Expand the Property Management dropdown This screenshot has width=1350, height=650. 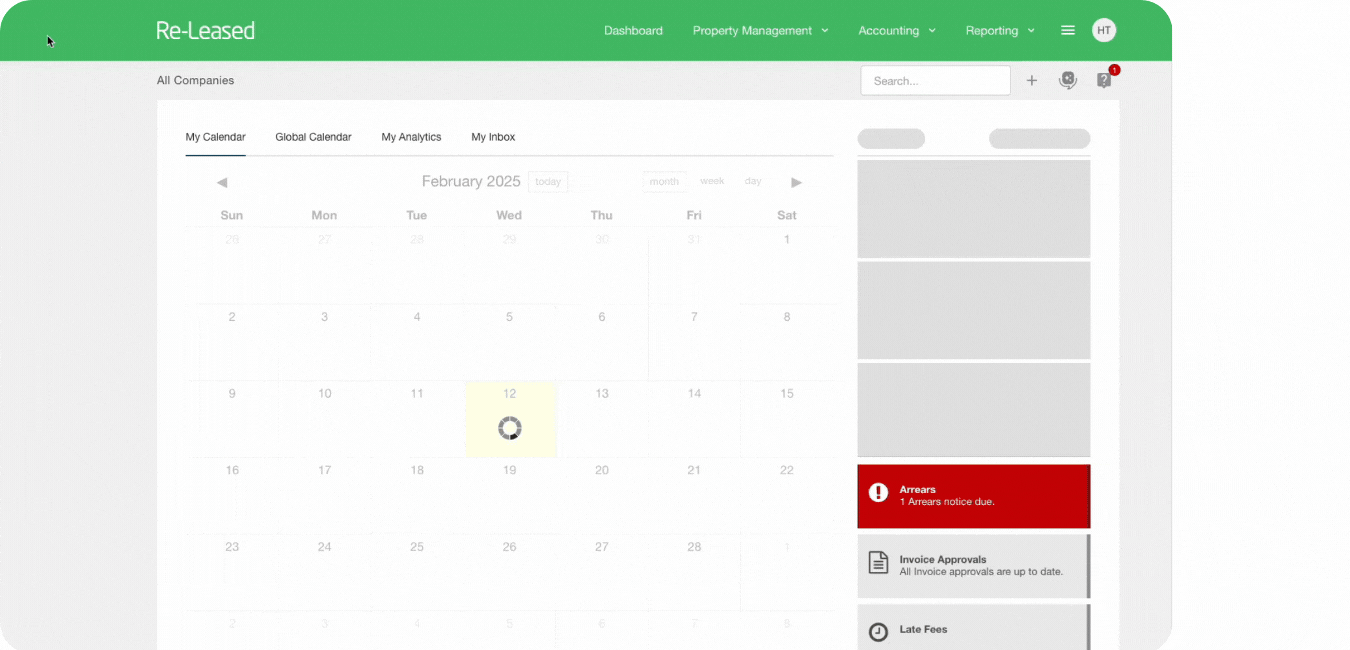click(x=761, y=31)
